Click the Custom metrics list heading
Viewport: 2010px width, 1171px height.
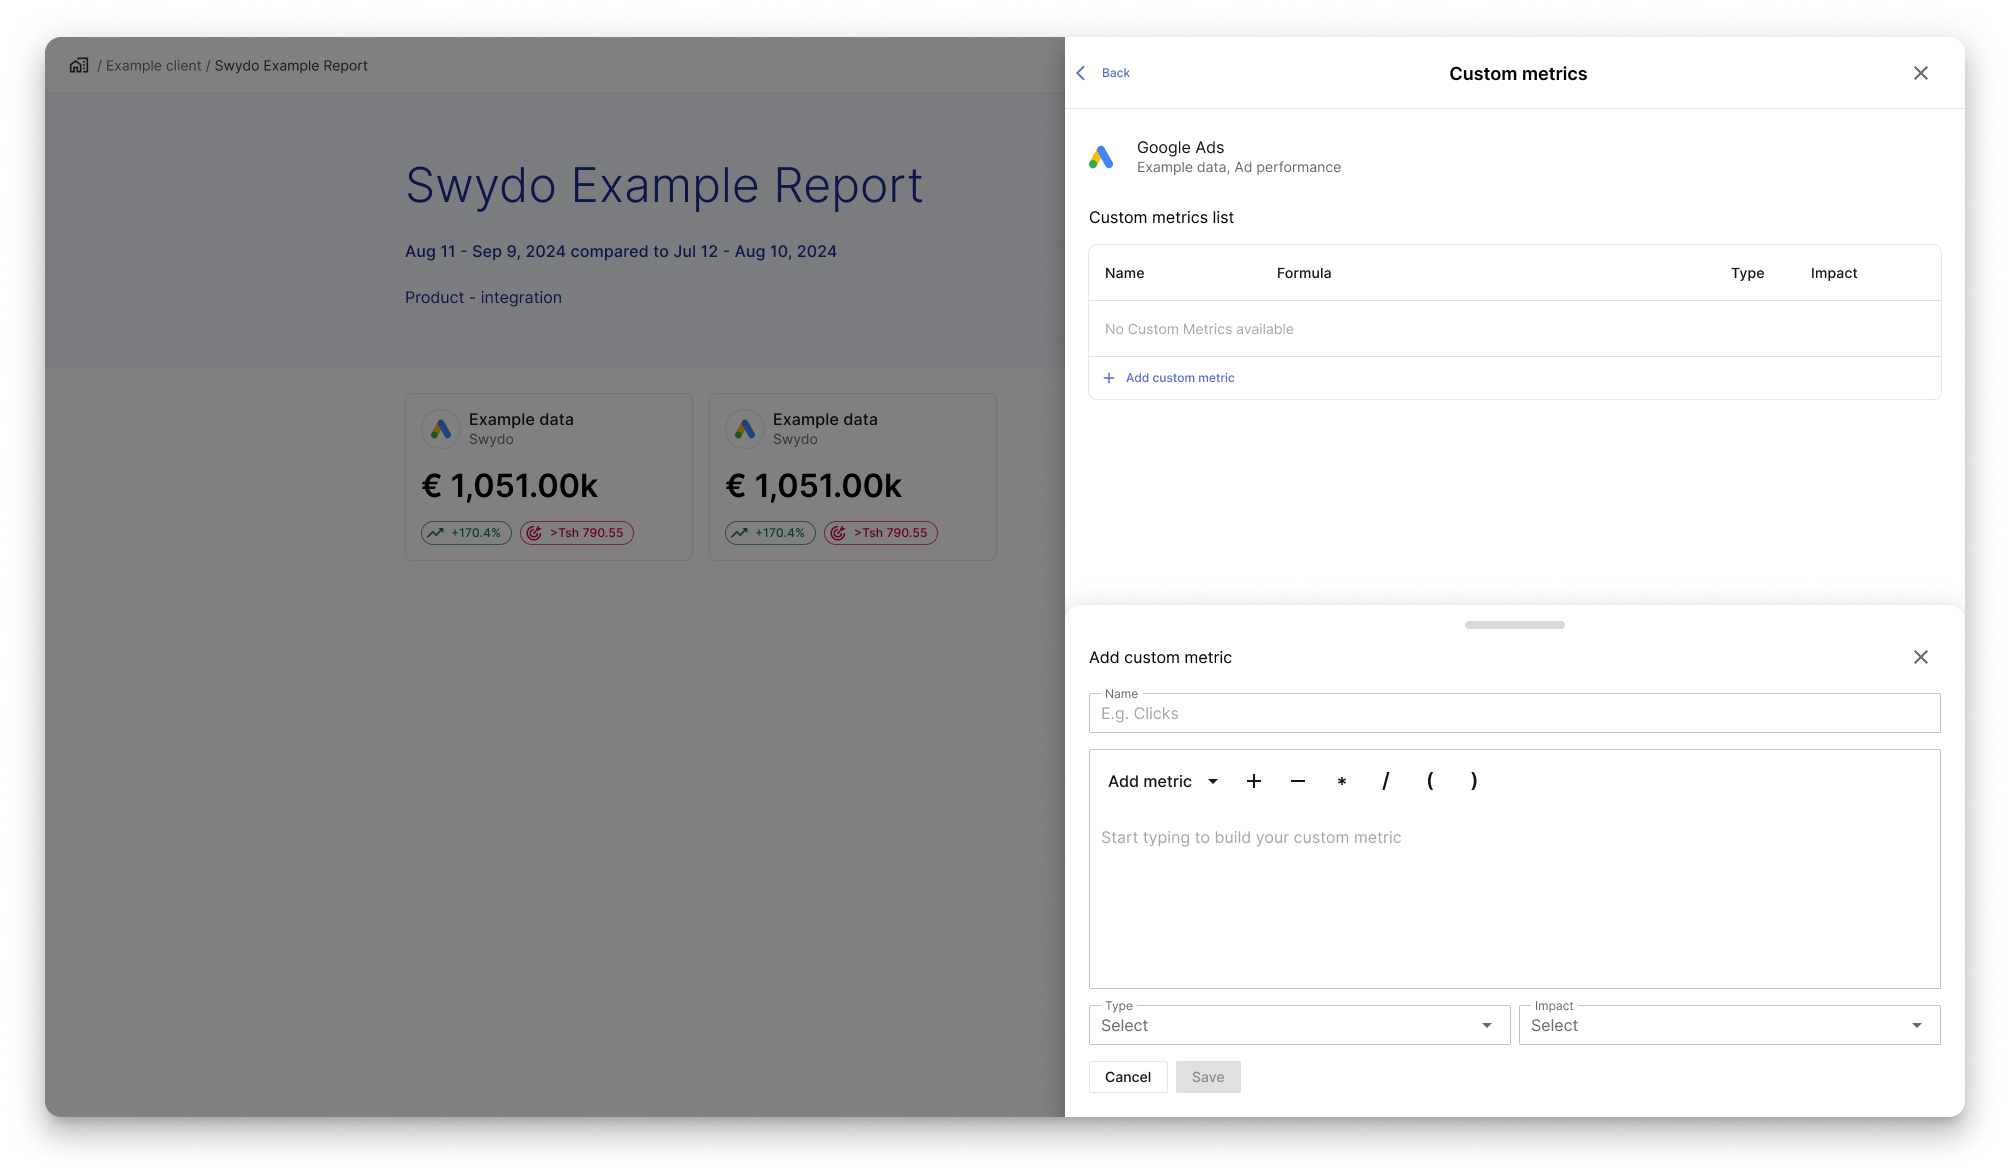click(1161, 218)
